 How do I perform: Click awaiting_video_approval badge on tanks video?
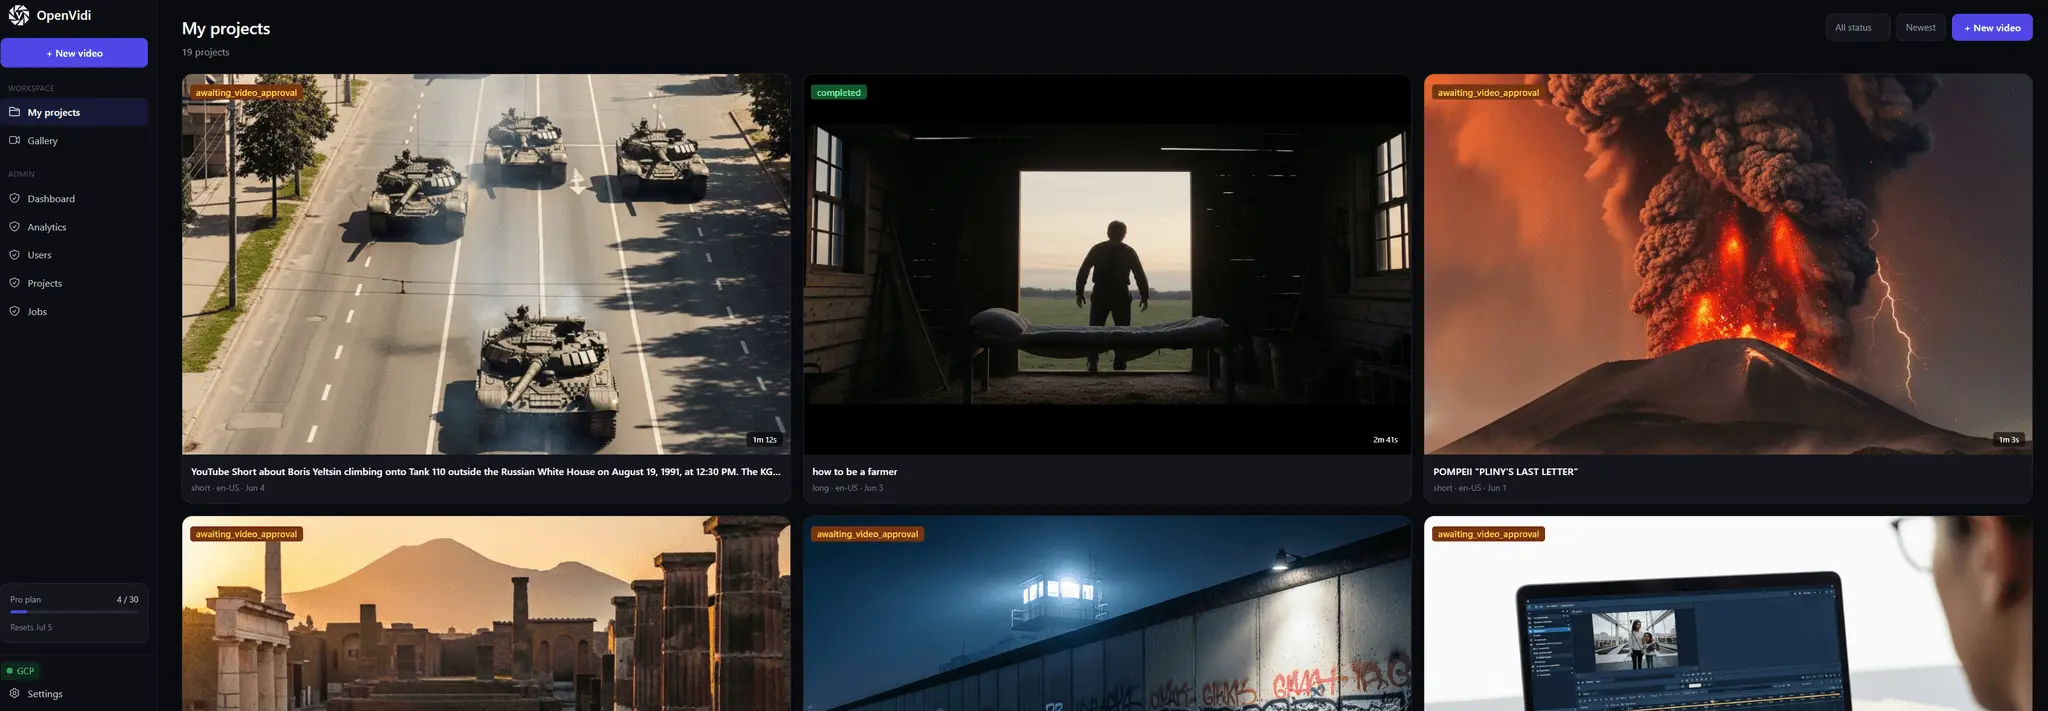[246, 93]
